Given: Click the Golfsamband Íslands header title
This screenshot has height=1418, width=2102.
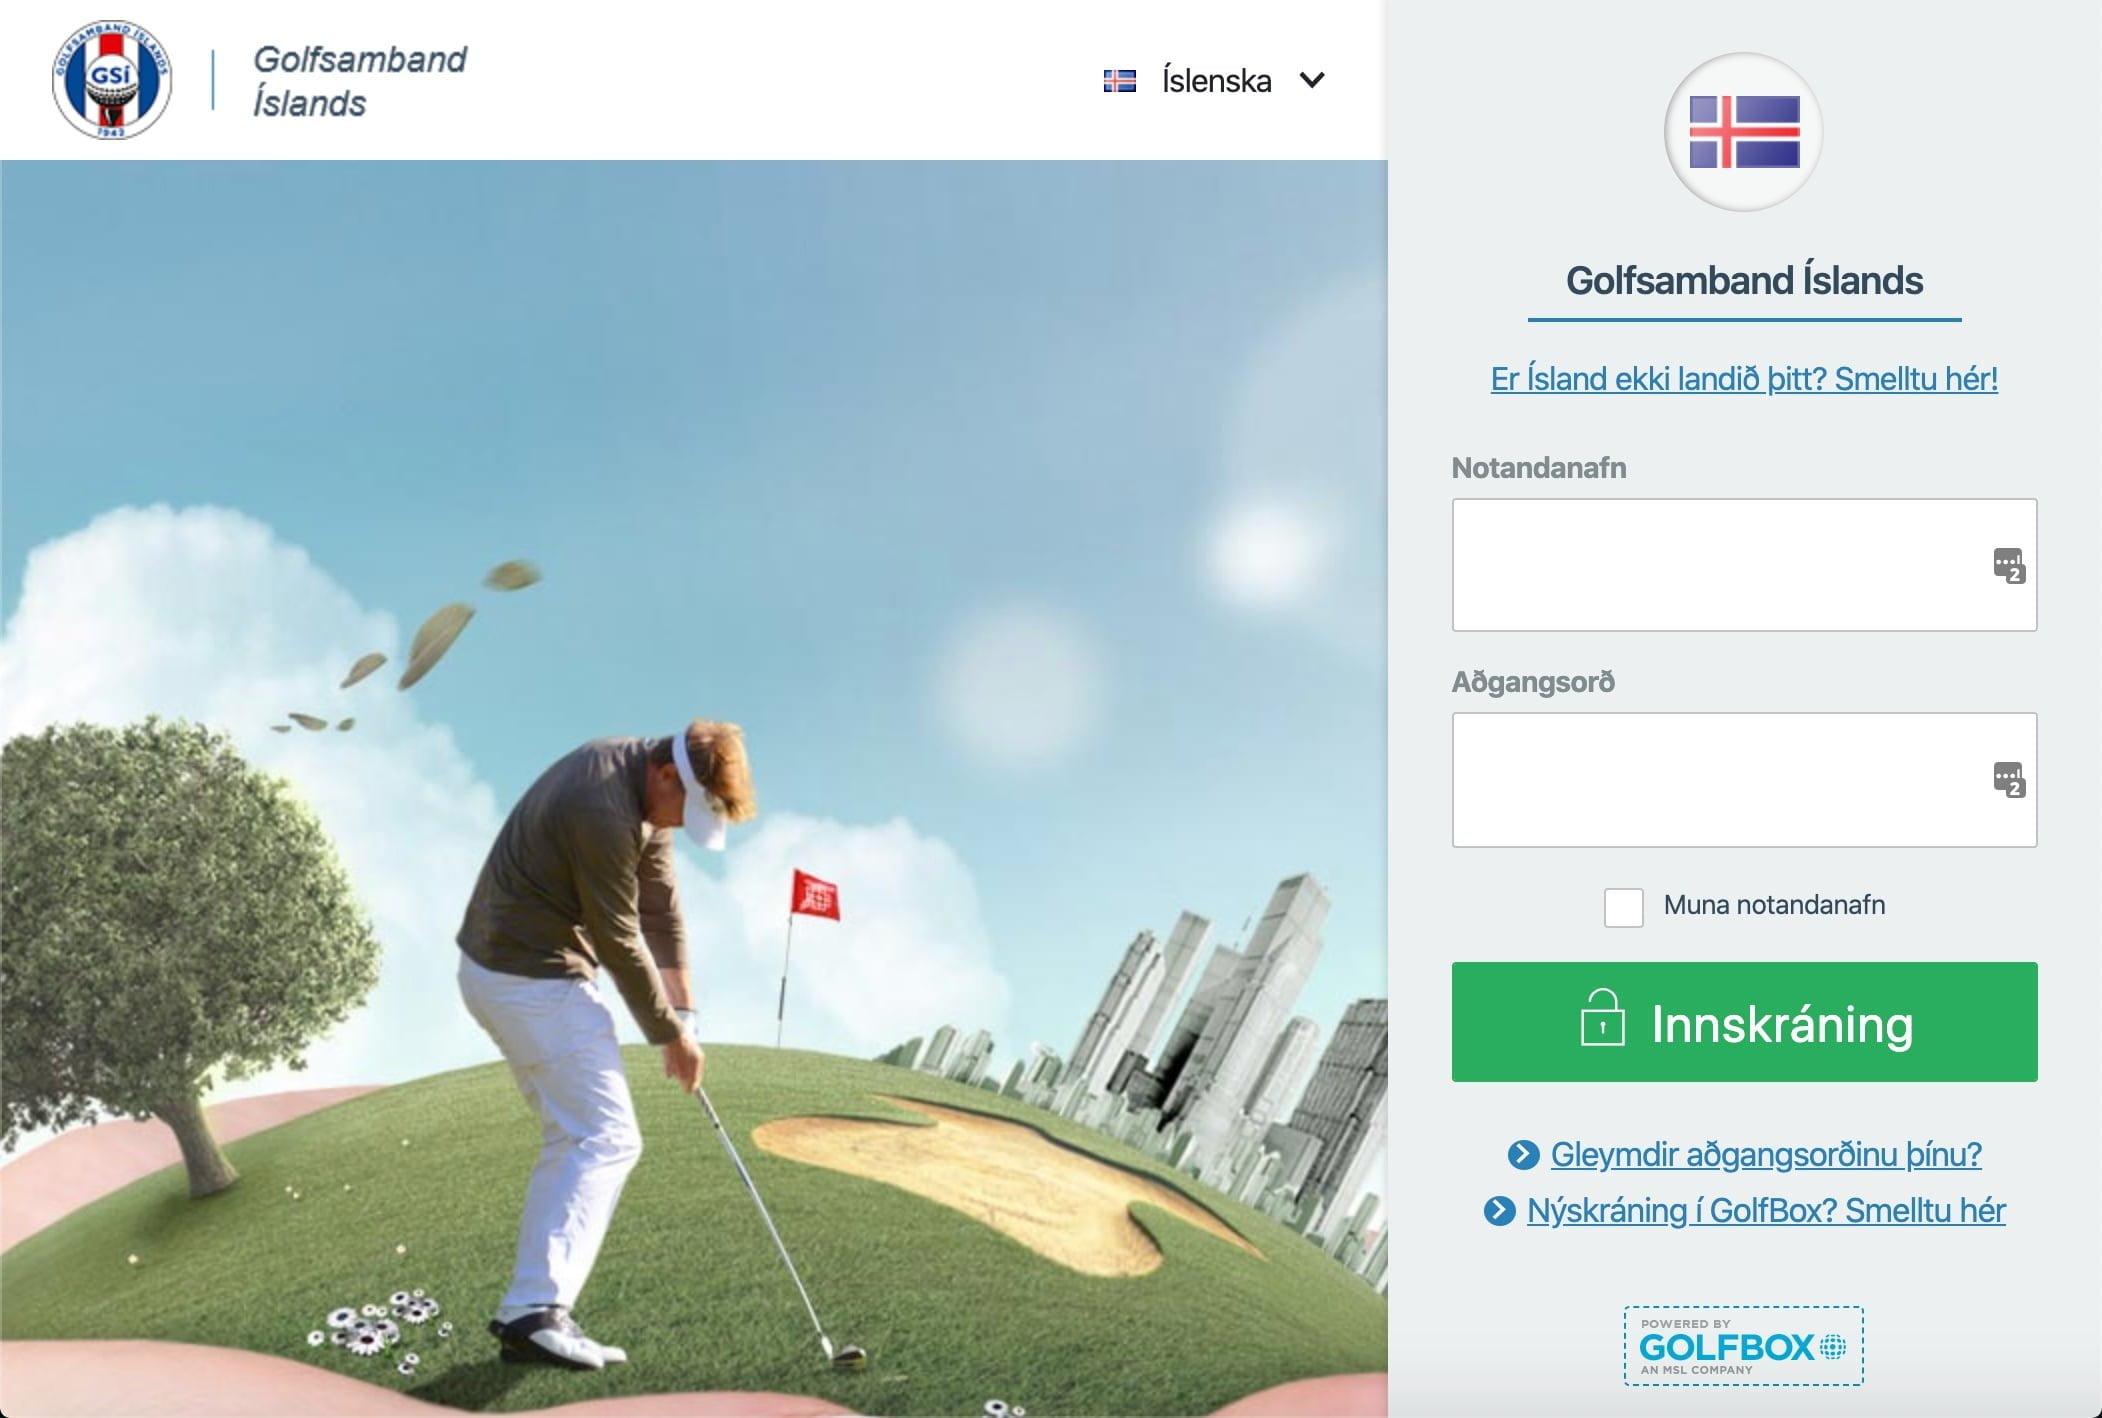Looking at the screenshot, I should pos(360,81).
